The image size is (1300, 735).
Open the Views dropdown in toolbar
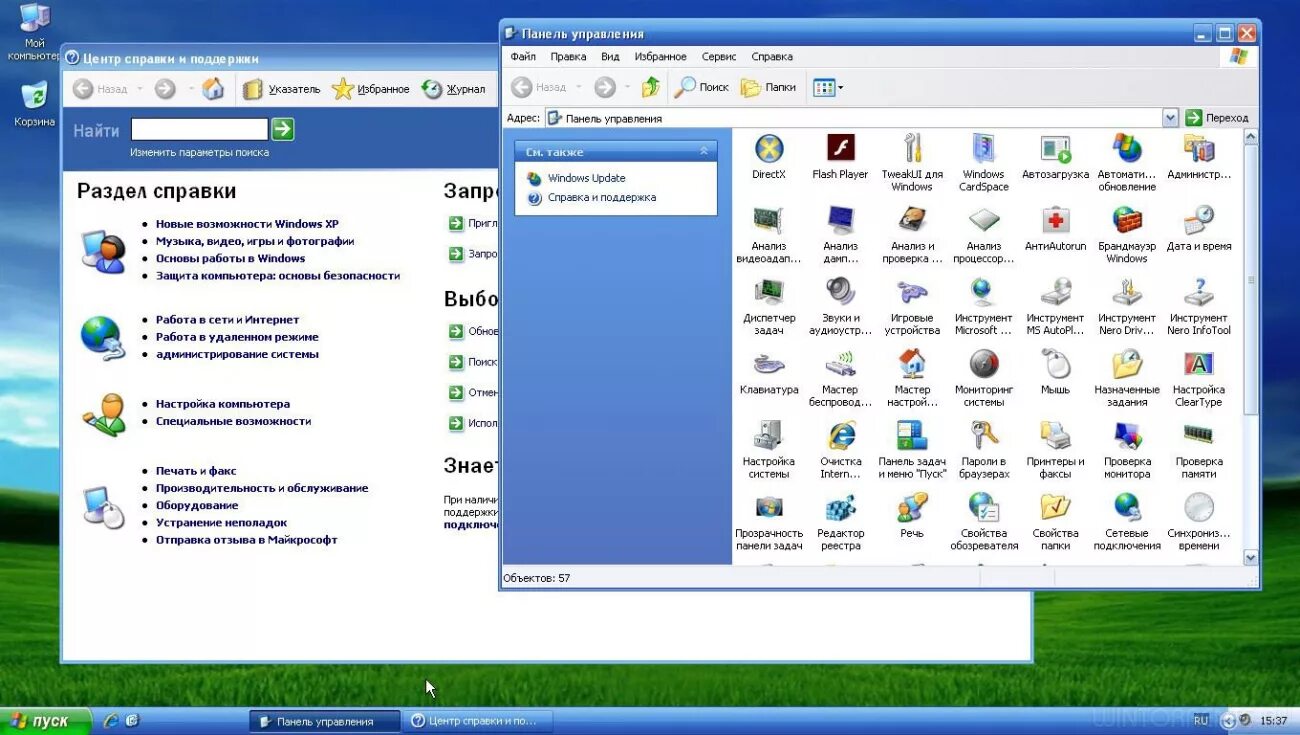tap(828, 87)
